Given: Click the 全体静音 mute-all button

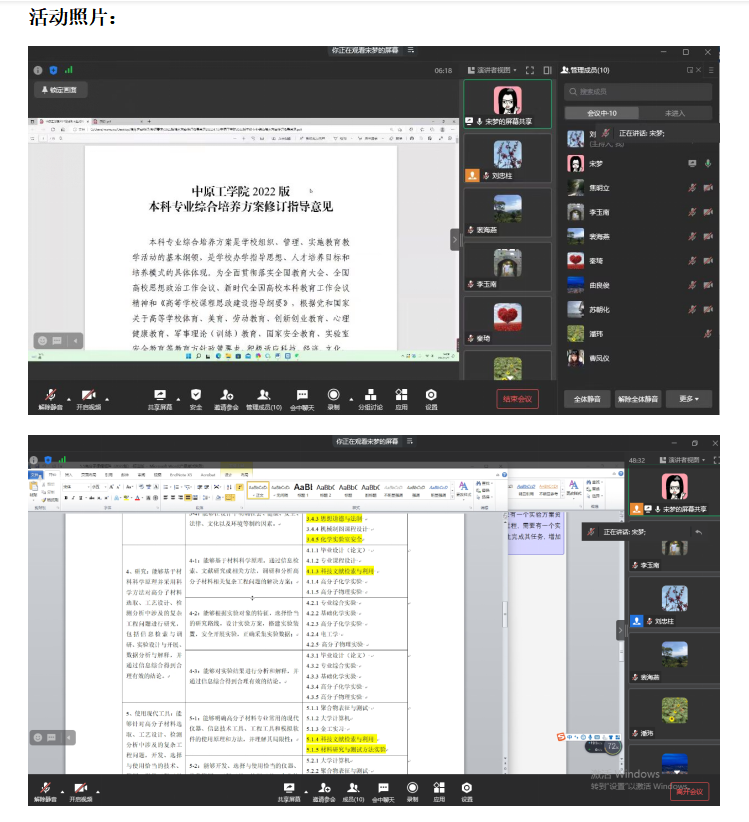Looking at the screenshot, I should [586, 398].
